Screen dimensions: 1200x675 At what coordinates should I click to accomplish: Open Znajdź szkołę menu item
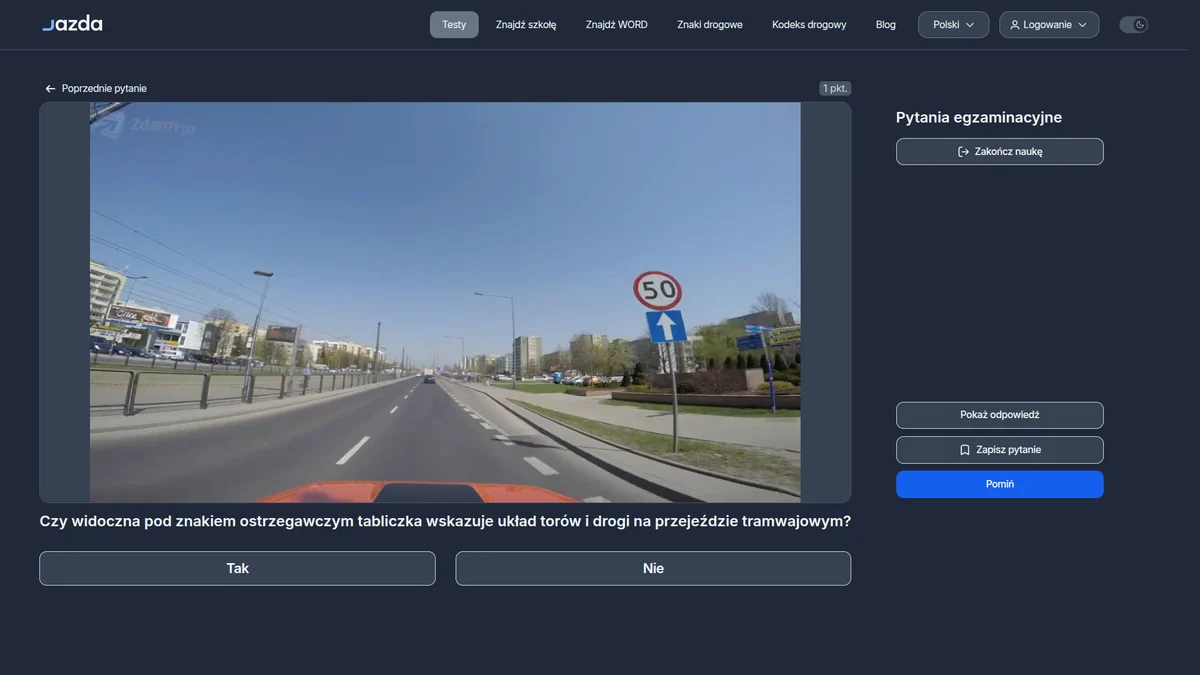point(526,25)
